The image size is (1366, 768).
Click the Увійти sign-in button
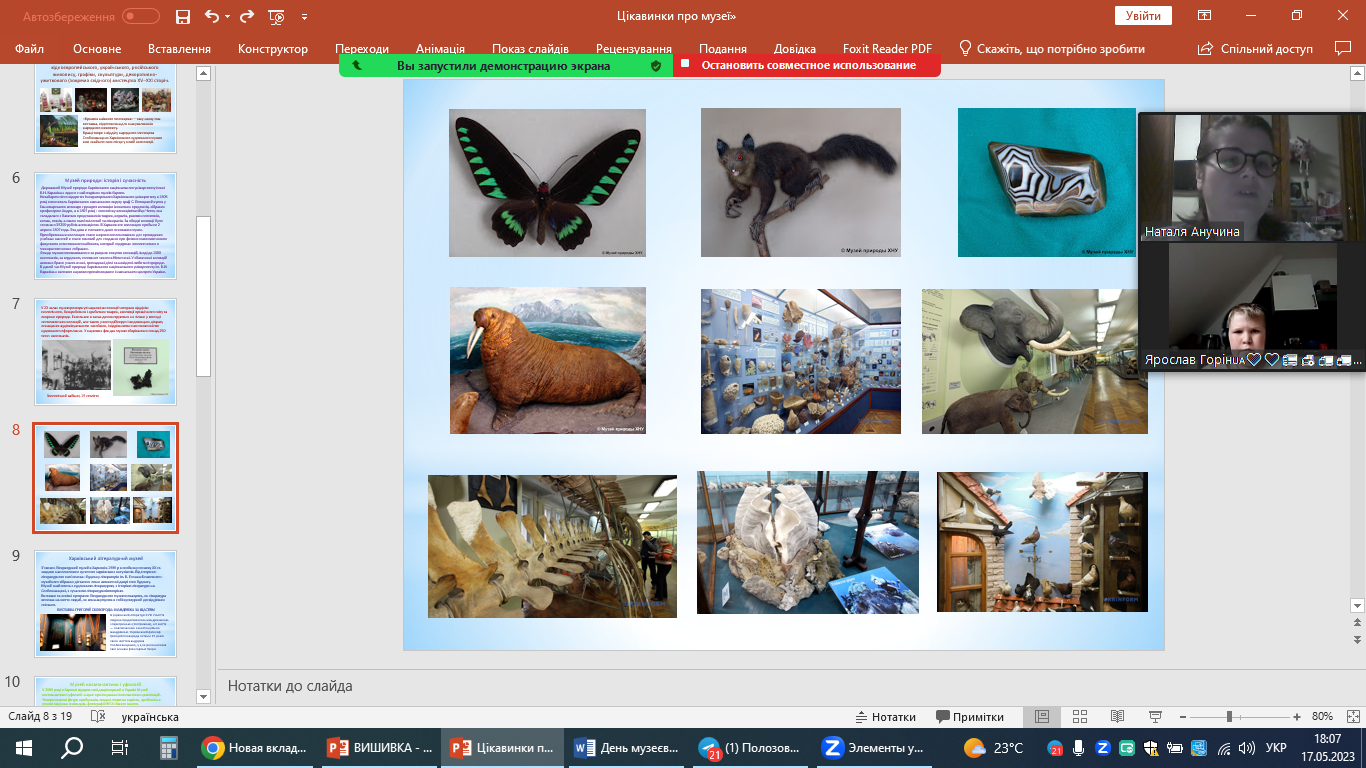pos(1143,16)
